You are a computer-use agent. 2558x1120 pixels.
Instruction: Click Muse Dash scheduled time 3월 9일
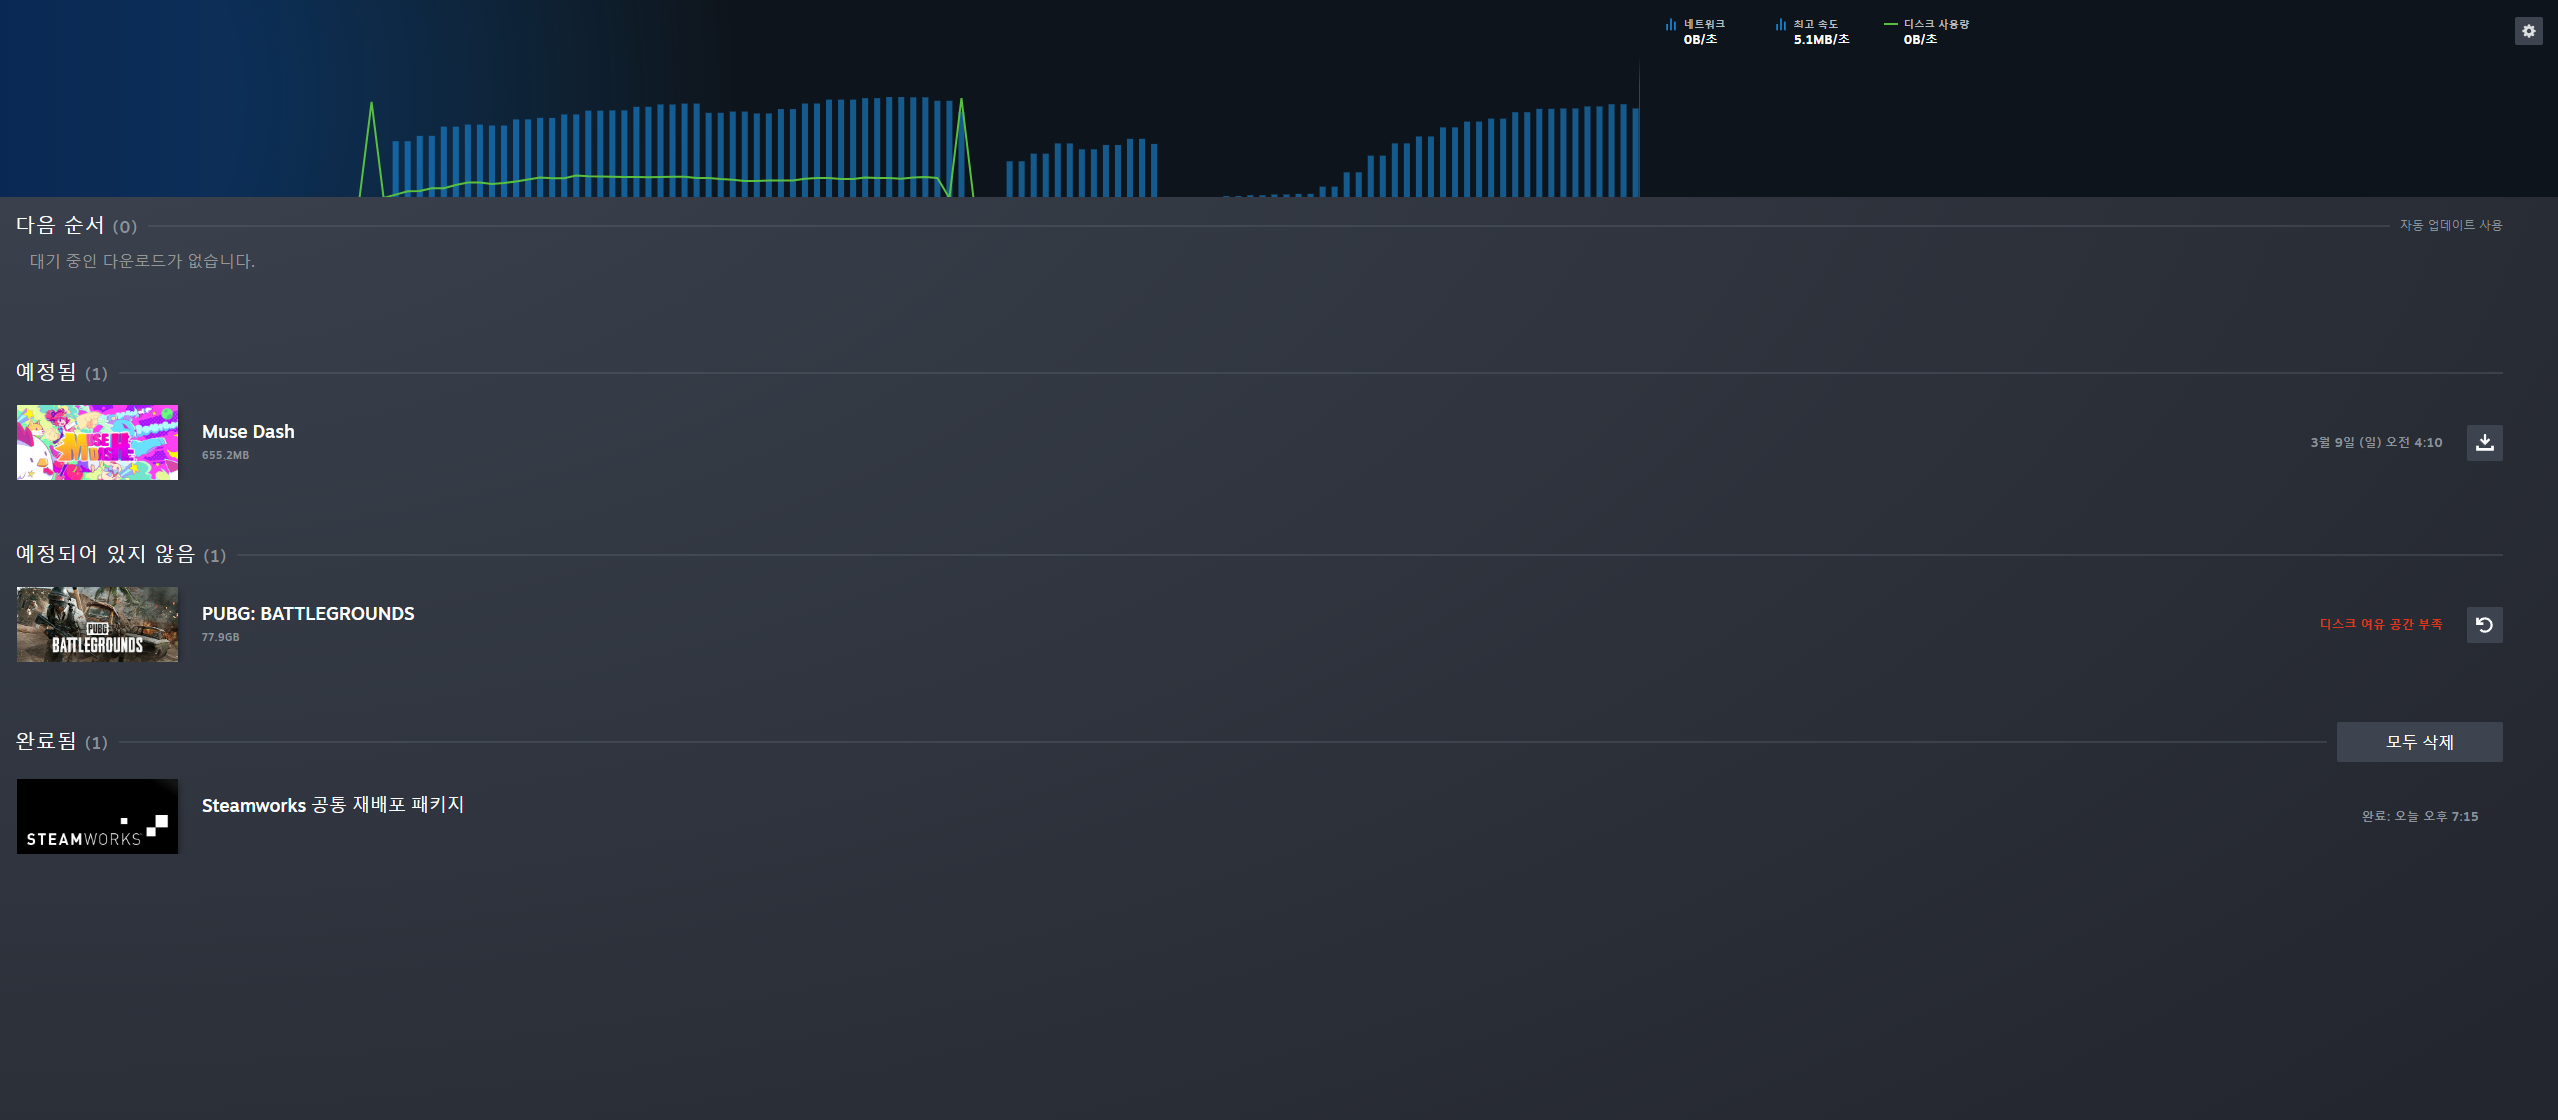(2375, 443)
